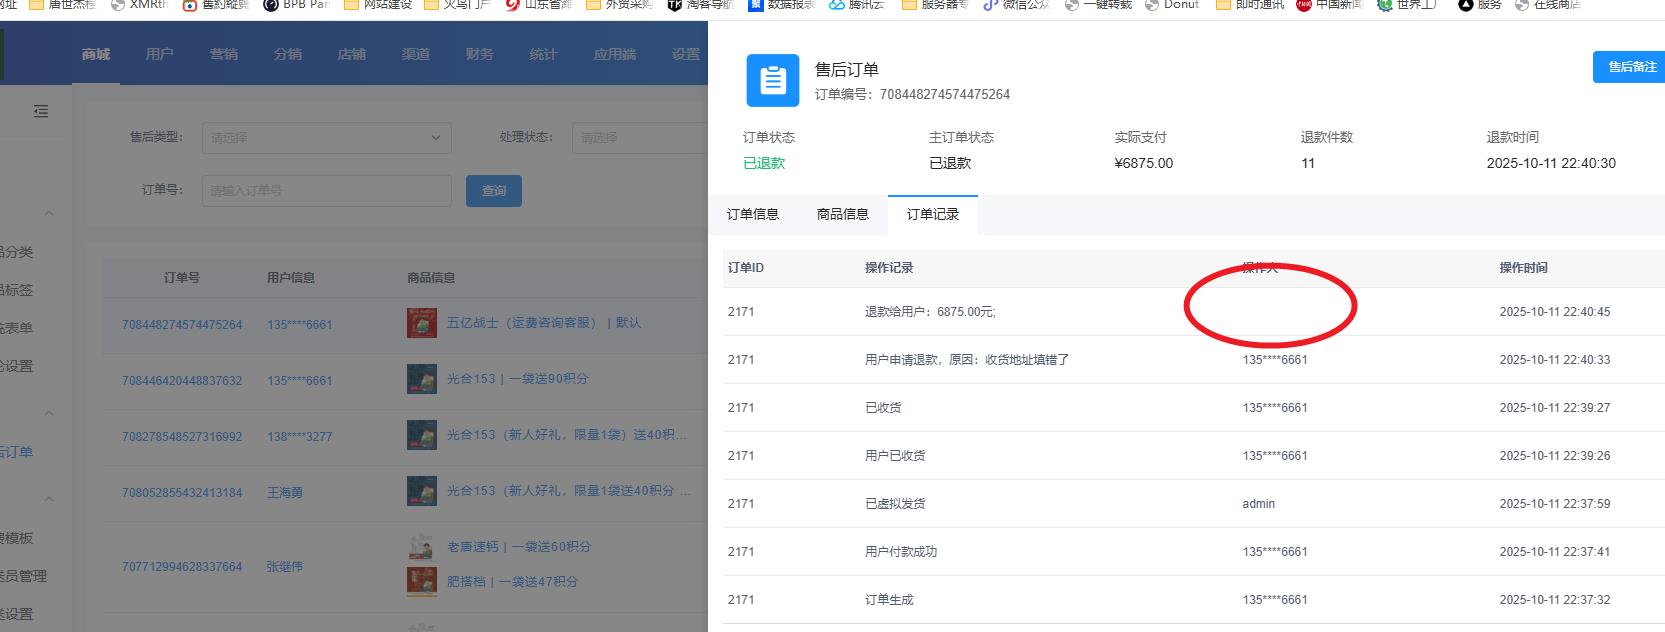Switch to the 订单信息 tab
This screenshot has width=1665, height=632.
(x=752, y=214)
